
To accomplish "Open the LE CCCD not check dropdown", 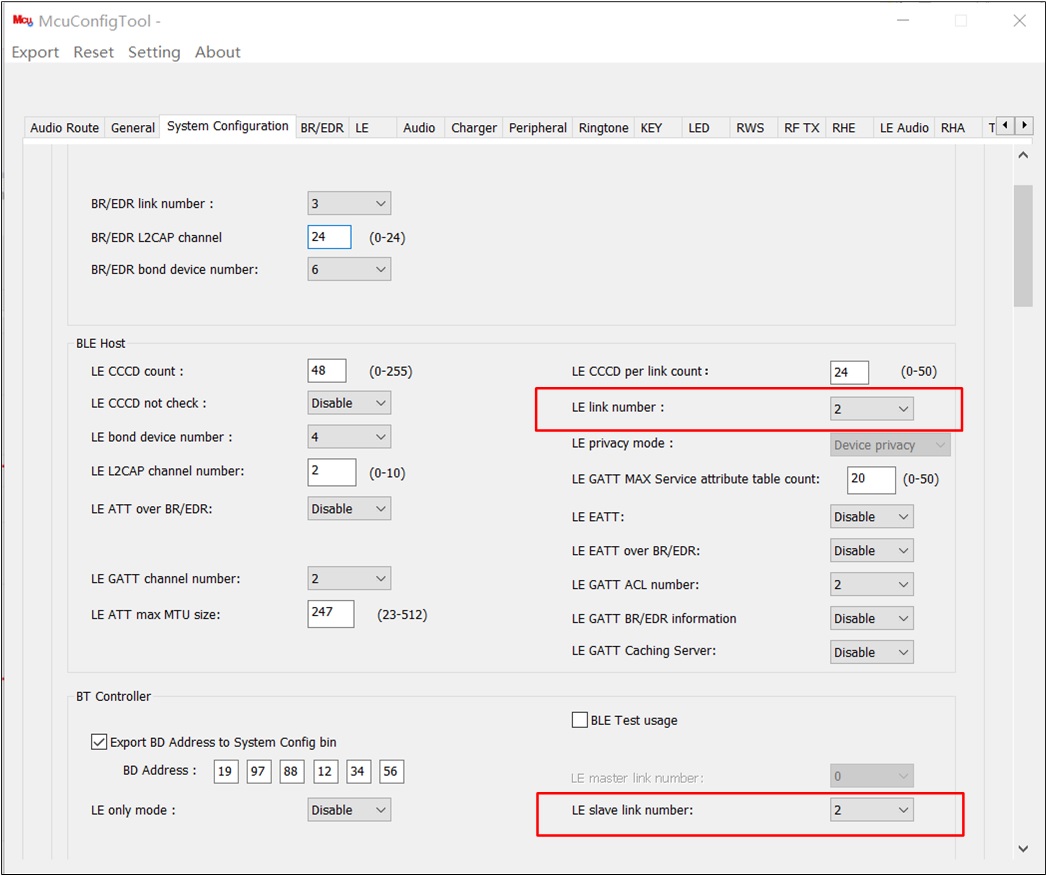I will tap(349, 403).
